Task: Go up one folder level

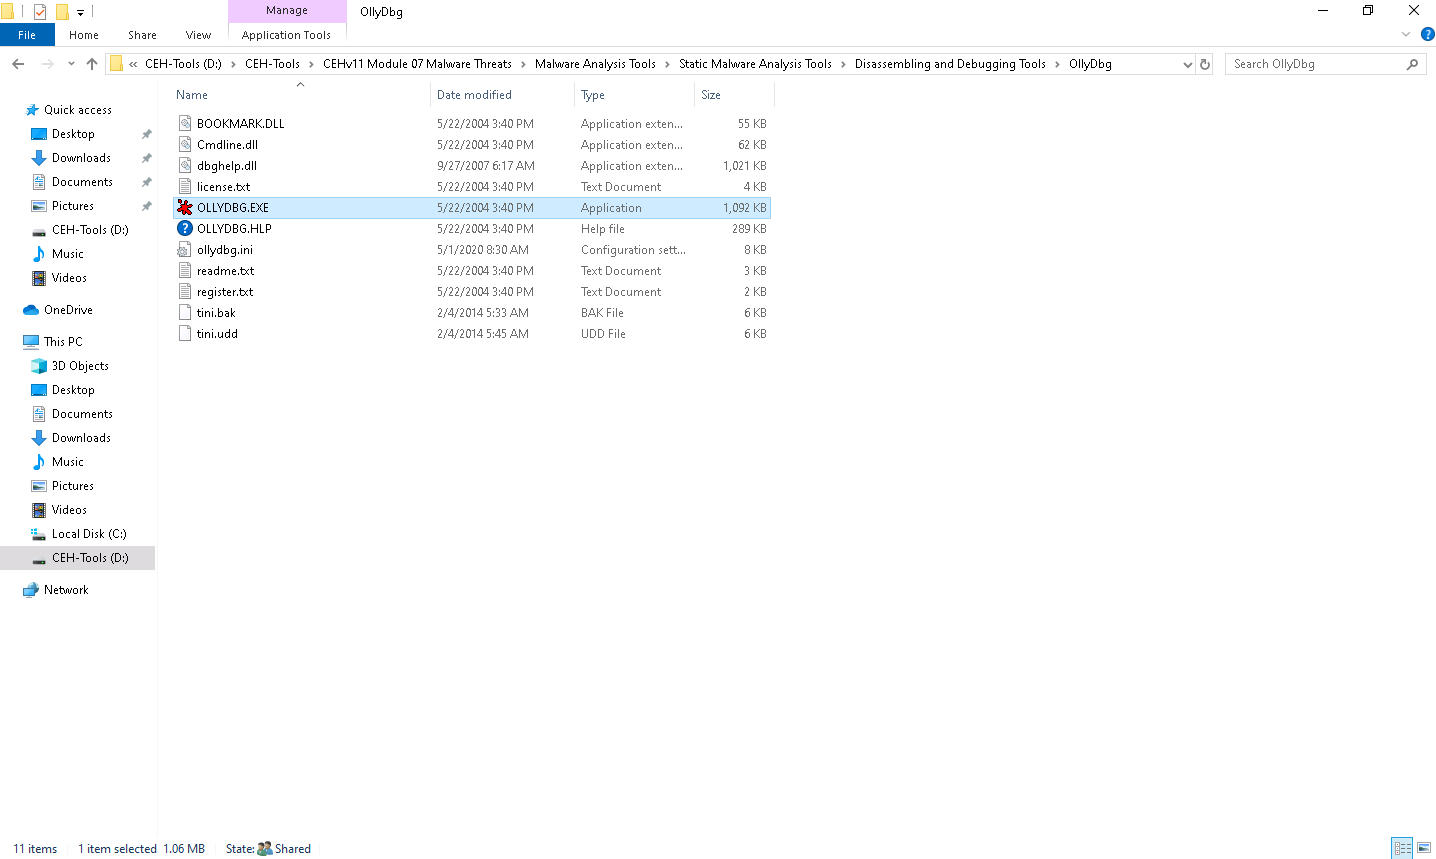Action: 92,64
